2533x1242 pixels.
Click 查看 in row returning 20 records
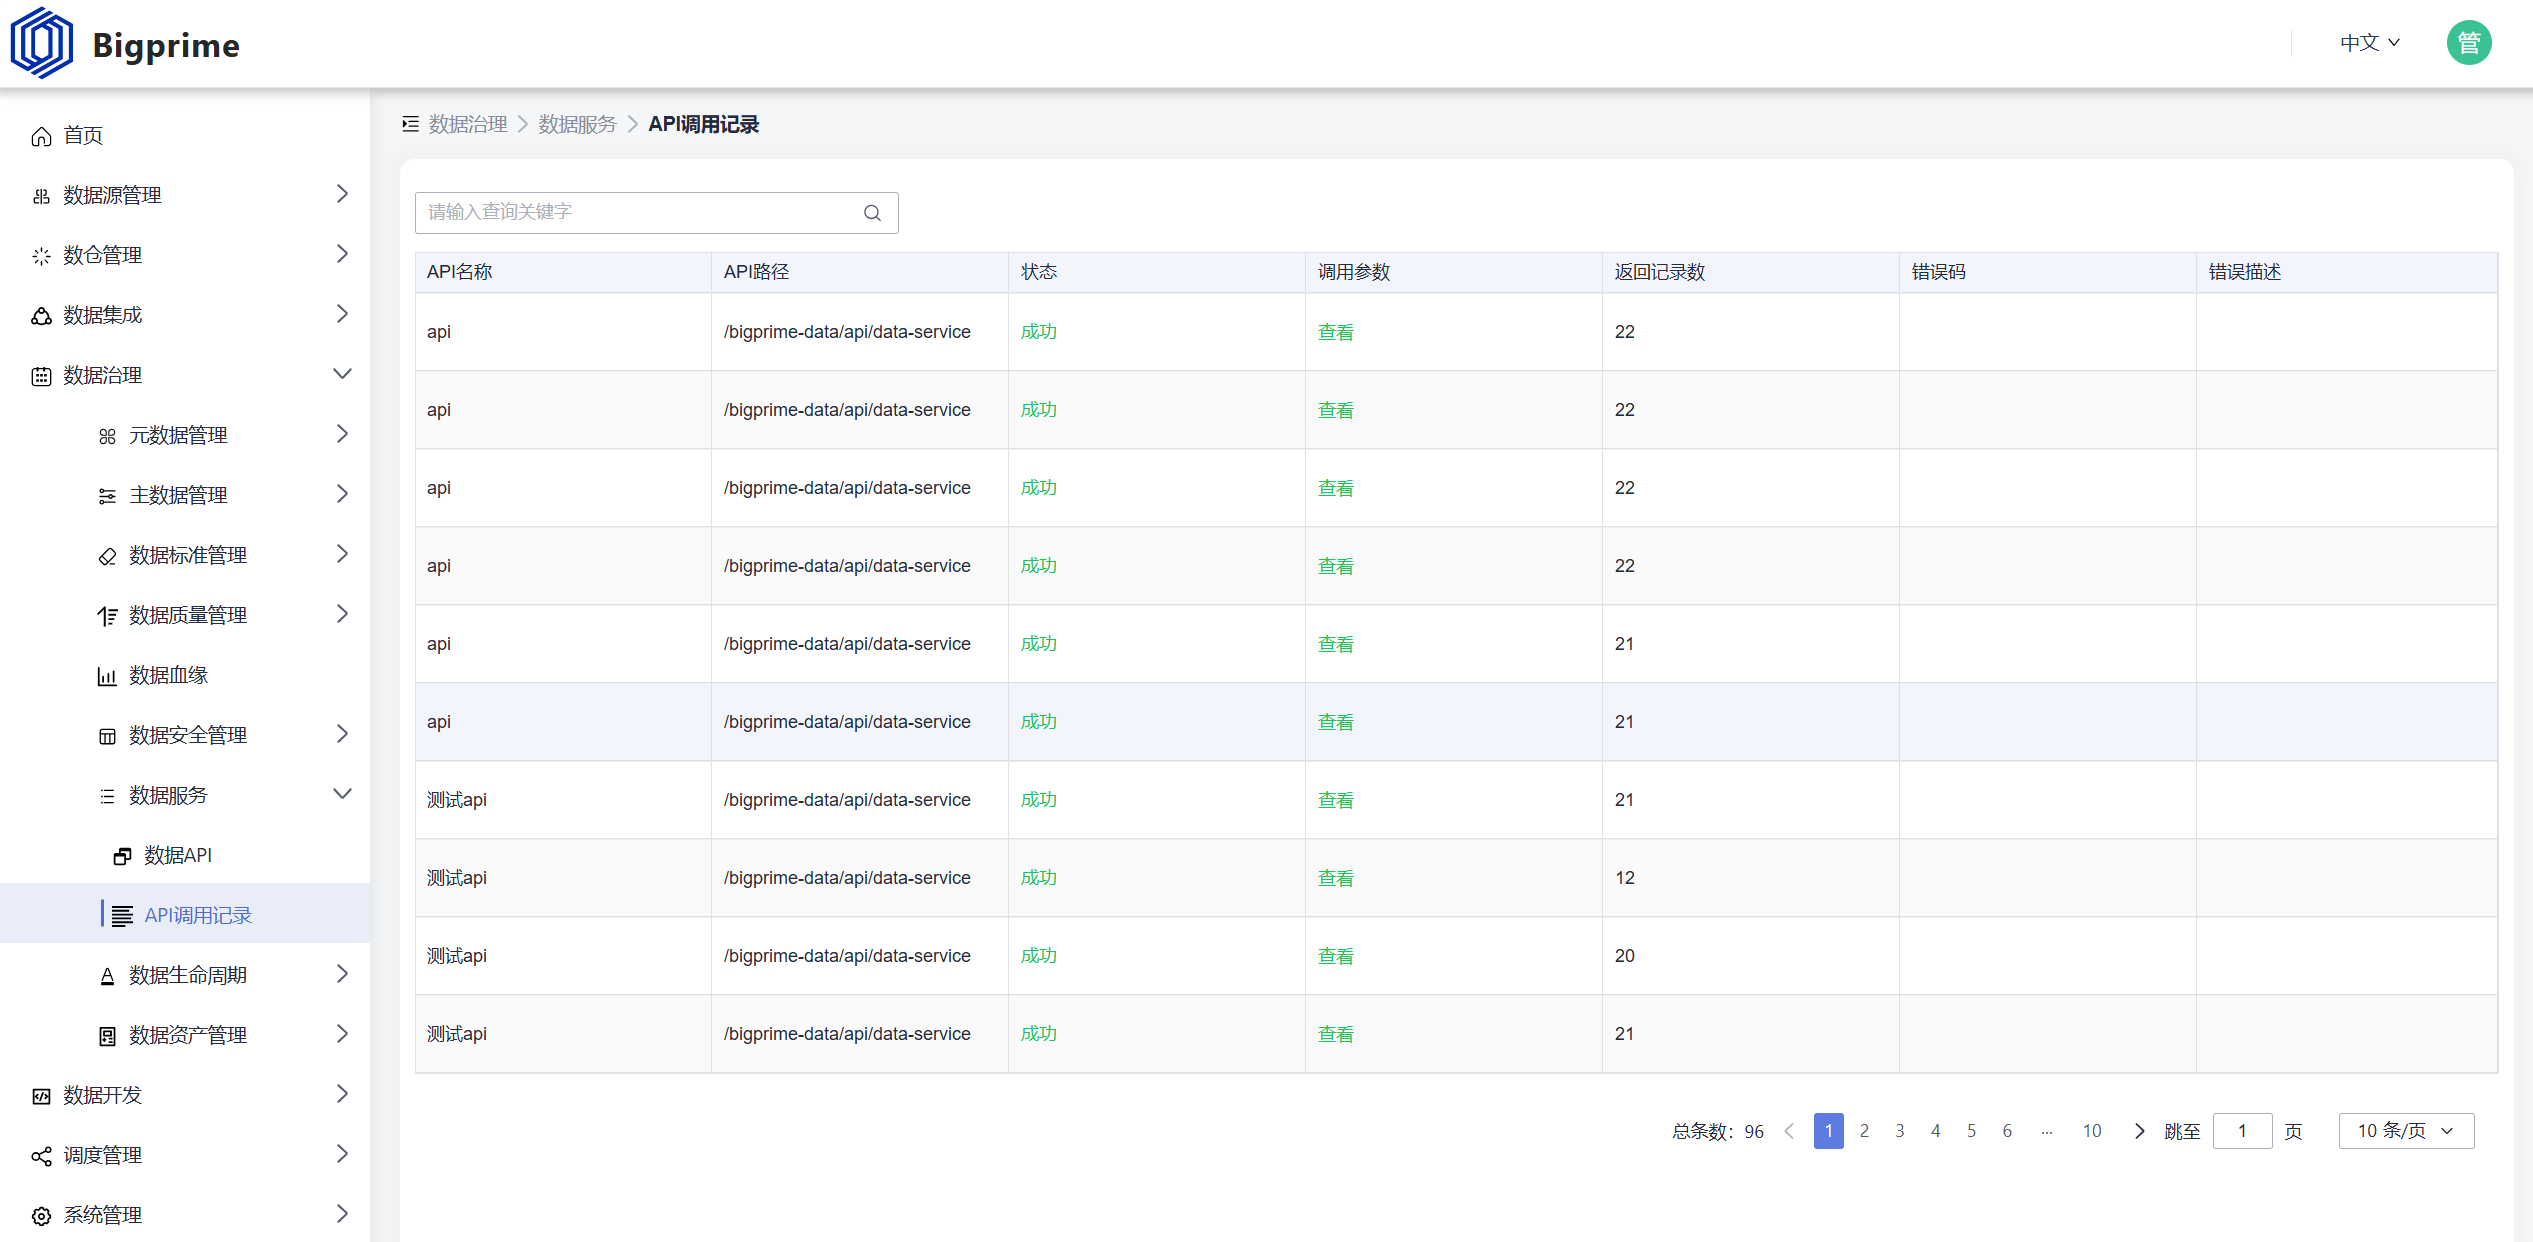tap(1335, 956)
